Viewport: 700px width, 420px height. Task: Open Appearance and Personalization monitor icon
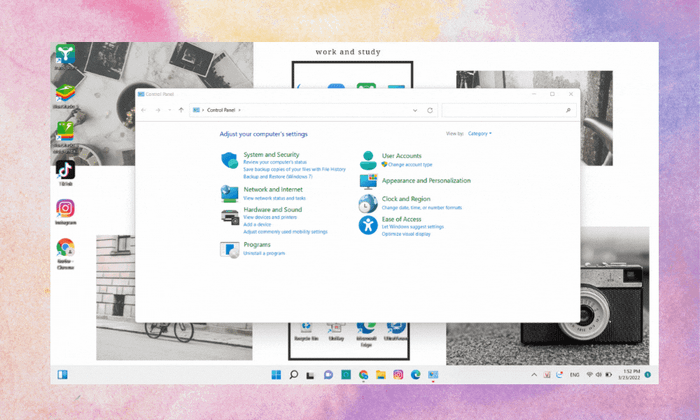pos(368,181)
